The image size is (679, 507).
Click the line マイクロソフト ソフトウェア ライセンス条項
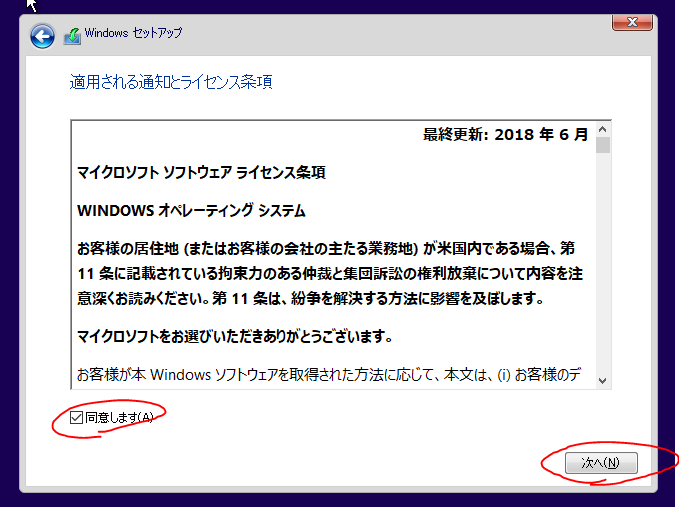201,173
